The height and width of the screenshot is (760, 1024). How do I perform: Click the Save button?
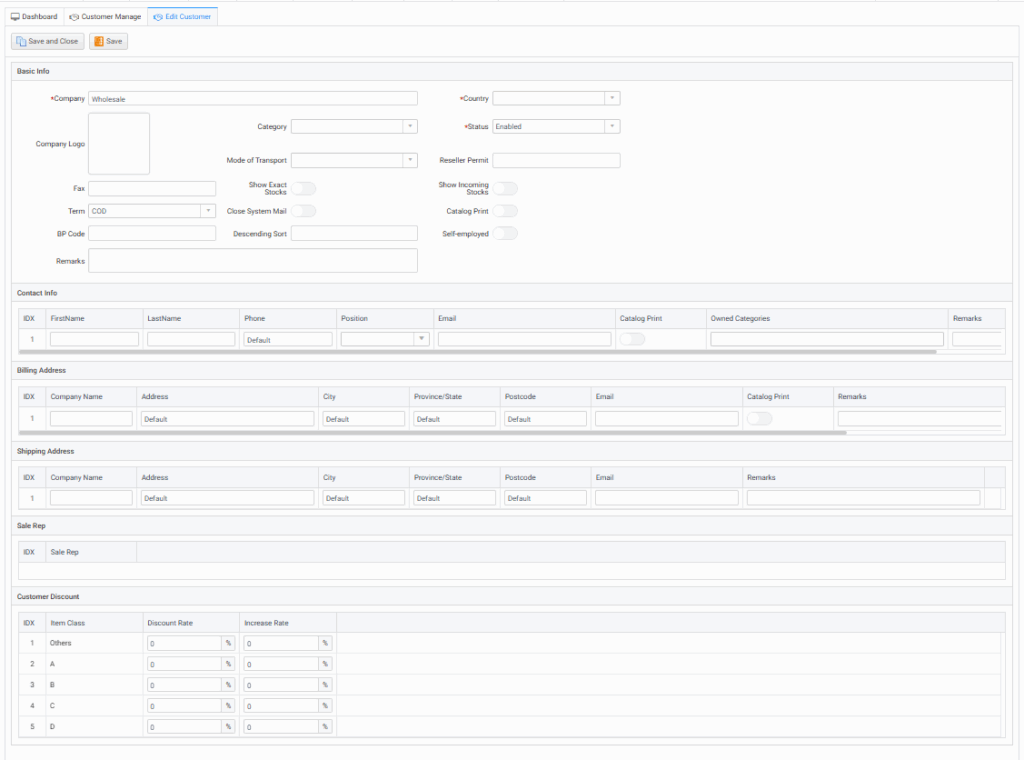pyautogui.click(x=108, y=42)
